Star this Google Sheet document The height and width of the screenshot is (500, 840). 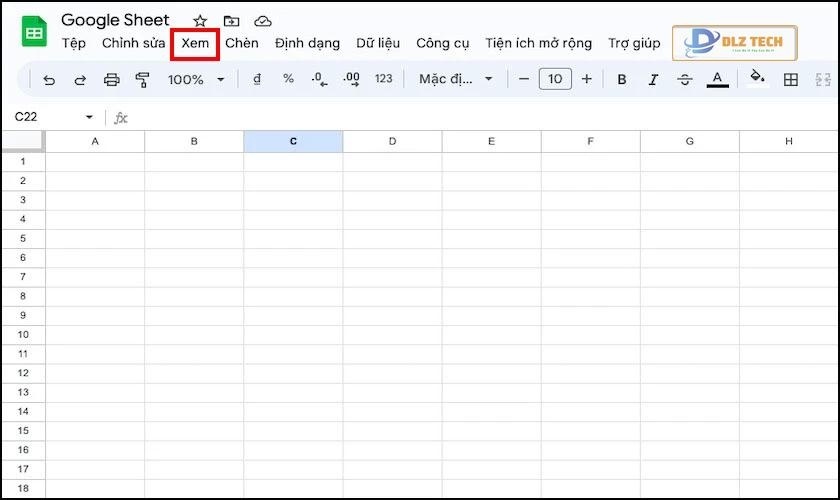tap(200, 21)
